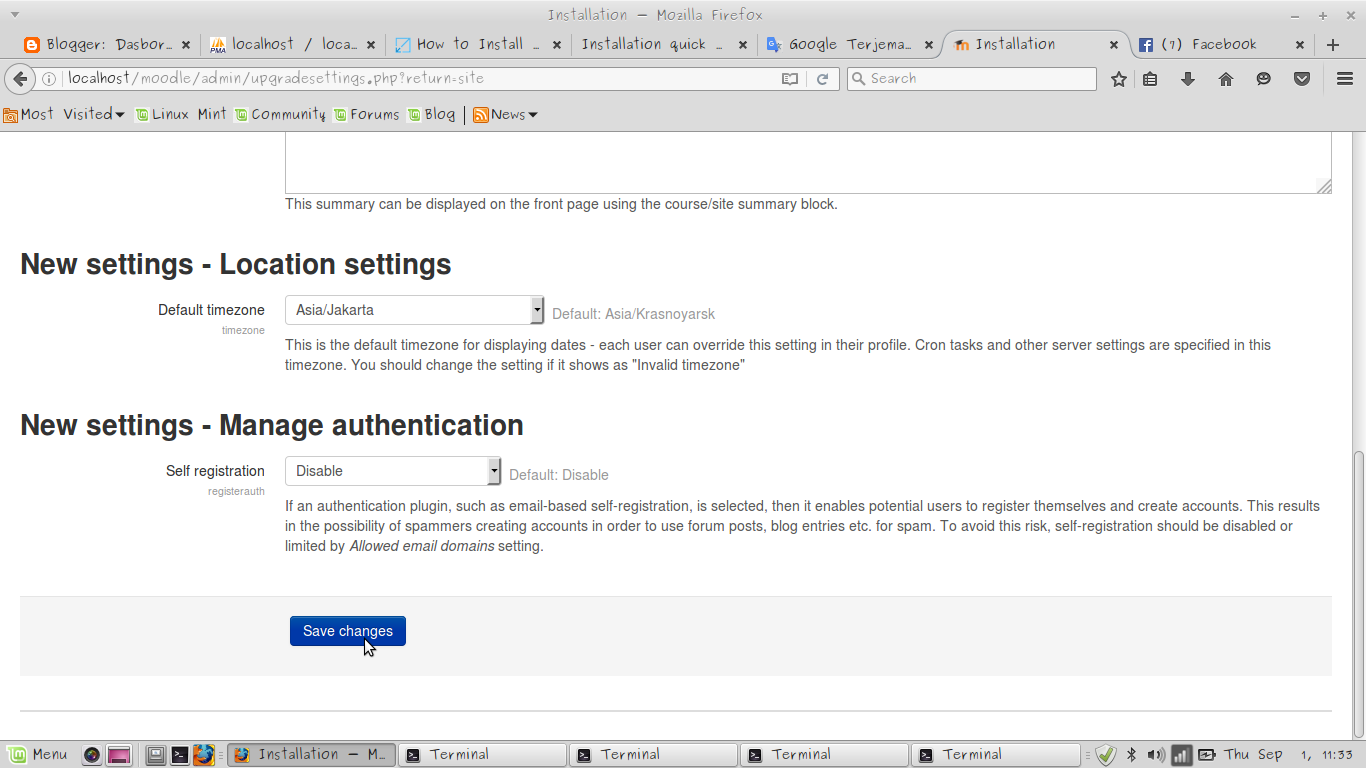1366x768 pixels.
Task: Launch Terminal from the panel launcher icon
Action: pyautogui.click(x=180, y=755)
